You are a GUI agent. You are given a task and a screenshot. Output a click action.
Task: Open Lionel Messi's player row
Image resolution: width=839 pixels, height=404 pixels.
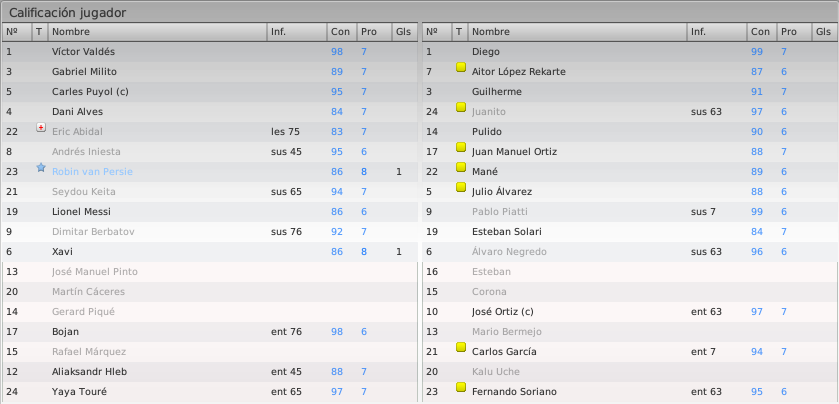pyautogui.click(x=210, y=212)
